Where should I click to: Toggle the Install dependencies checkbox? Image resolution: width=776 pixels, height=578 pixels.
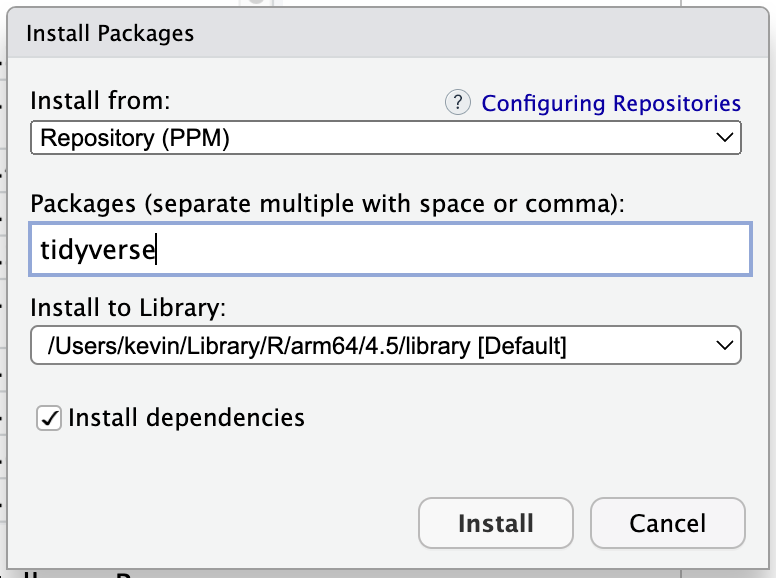[49, 418]
